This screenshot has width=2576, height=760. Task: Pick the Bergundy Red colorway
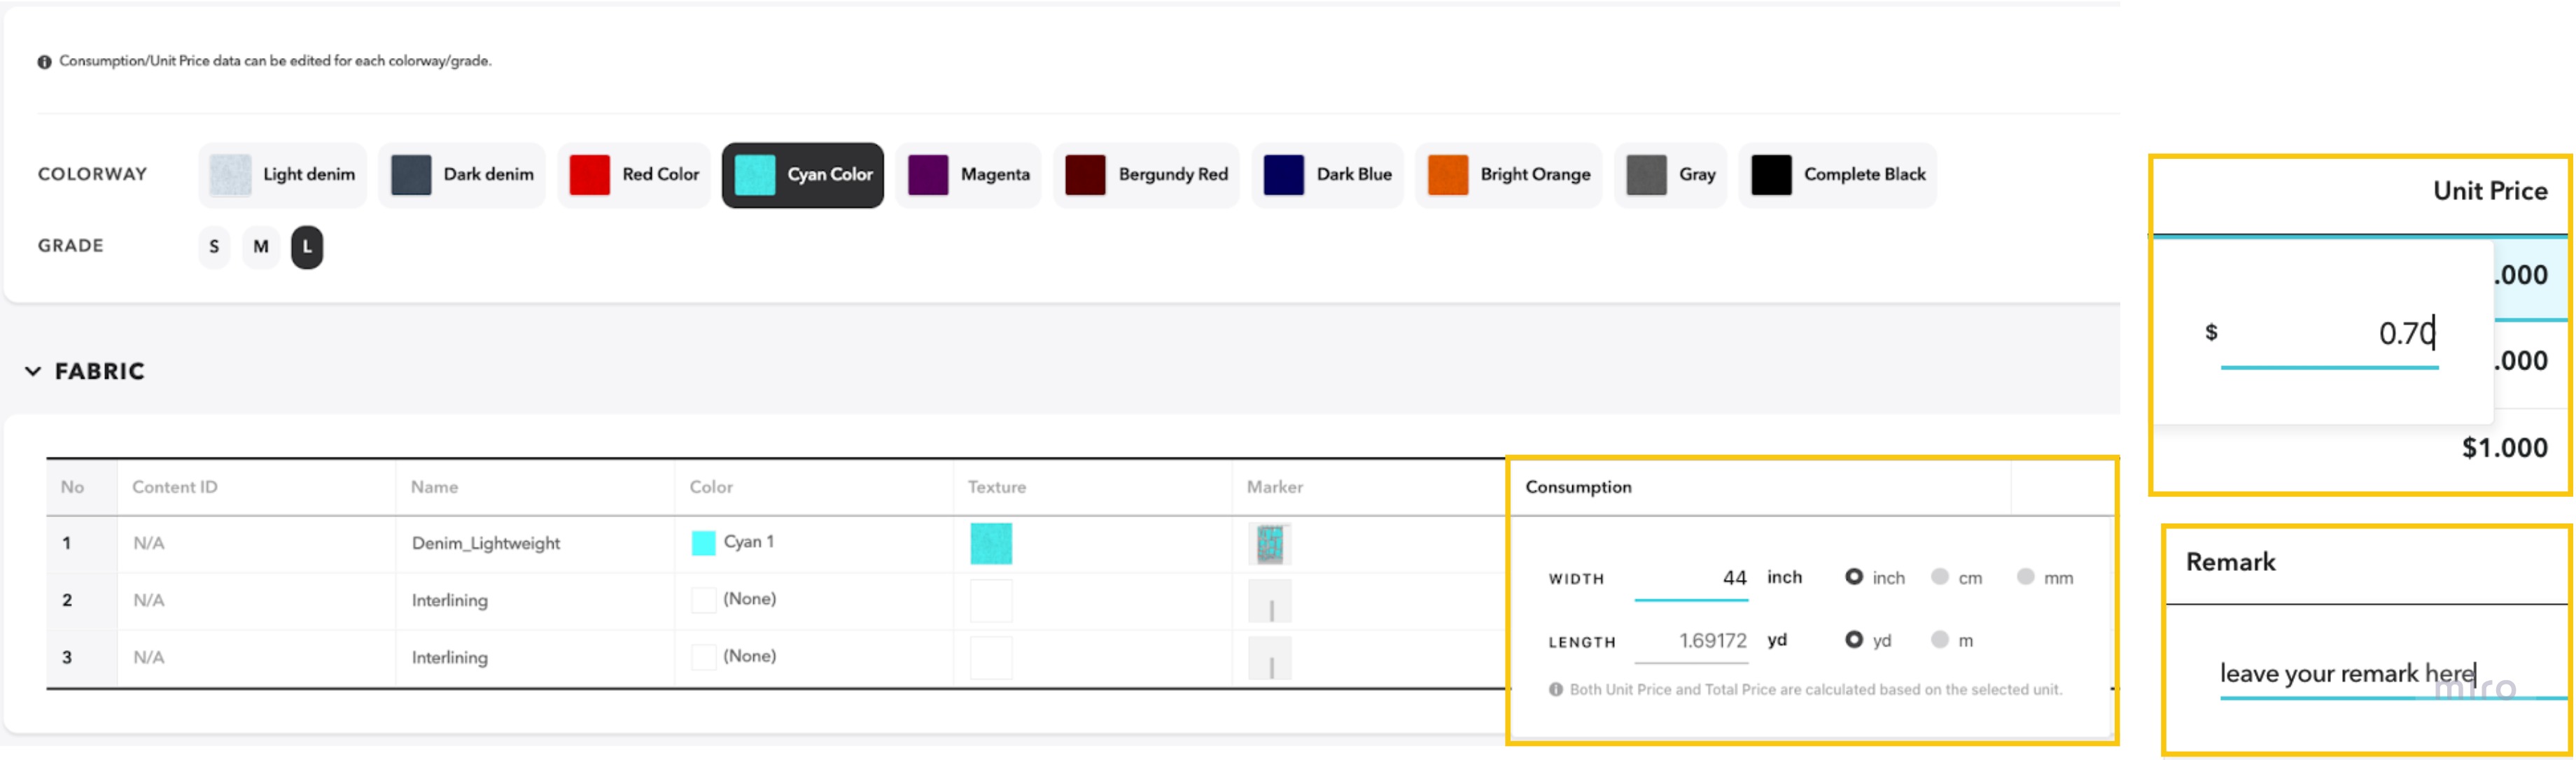pos(1147,175)
